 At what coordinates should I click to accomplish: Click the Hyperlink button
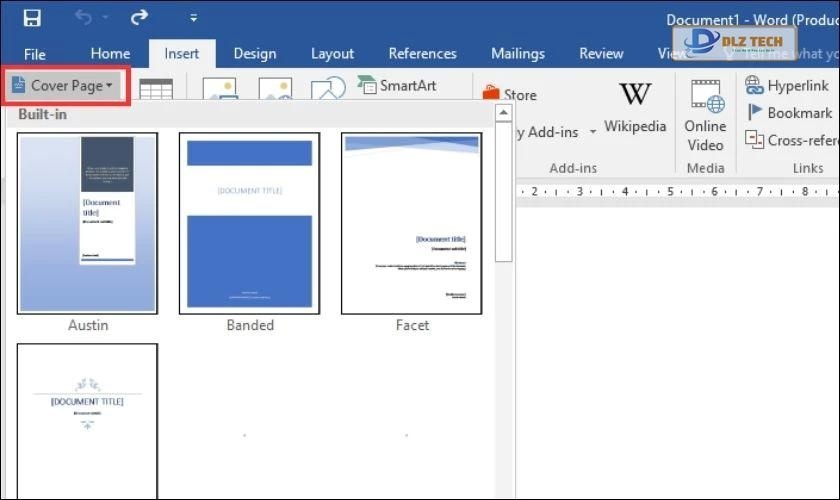point(787,86)
